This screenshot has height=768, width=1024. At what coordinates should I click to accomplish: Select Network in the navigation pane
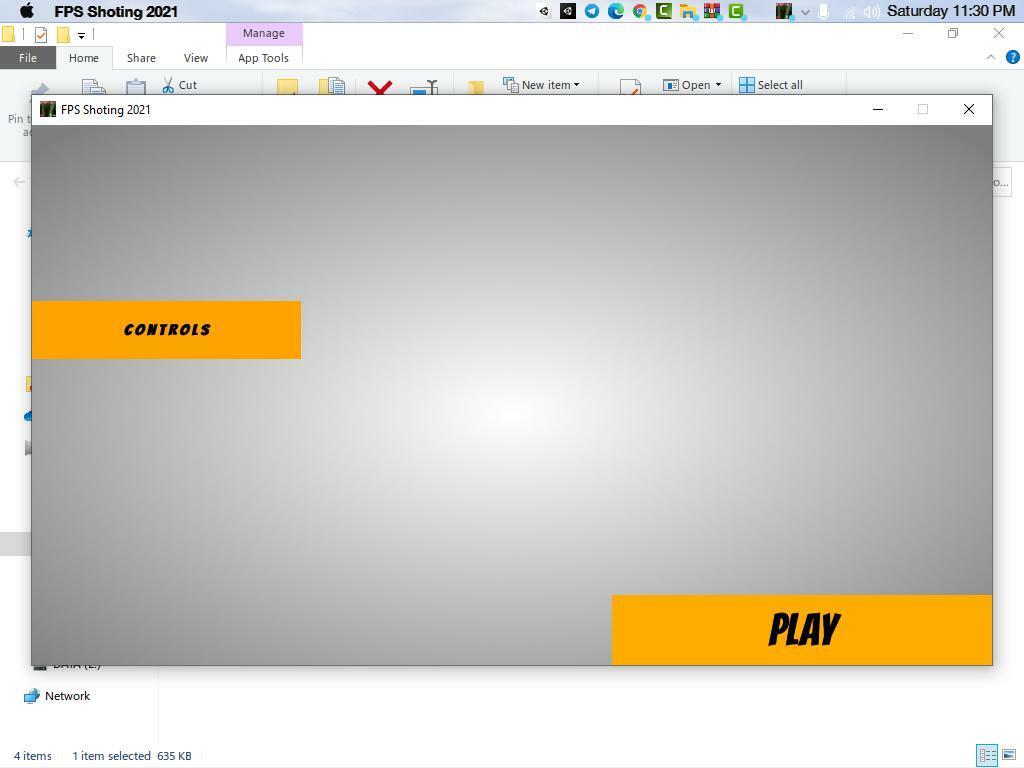[67, 696]
